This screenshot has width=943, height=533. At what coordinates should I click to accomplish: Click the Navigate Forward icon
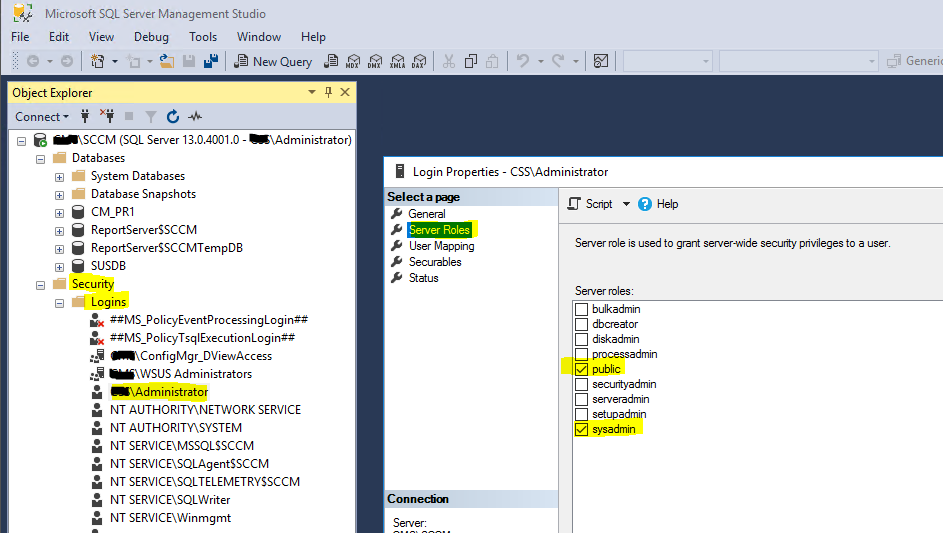point(67,61)
